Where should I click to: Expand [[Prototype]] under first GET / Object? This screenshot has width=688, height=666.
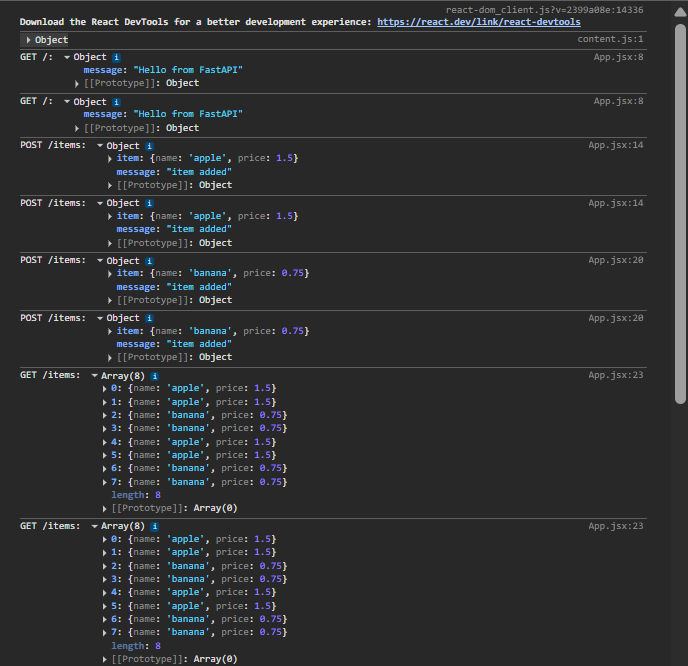77,83
